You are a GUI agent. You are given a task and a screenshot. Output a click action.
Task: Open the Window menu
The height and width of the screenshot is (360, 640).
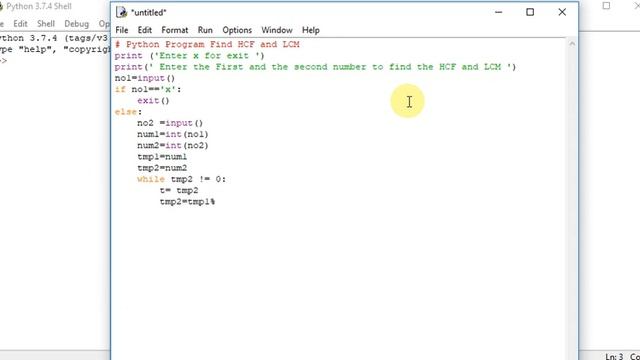(277, 30)
